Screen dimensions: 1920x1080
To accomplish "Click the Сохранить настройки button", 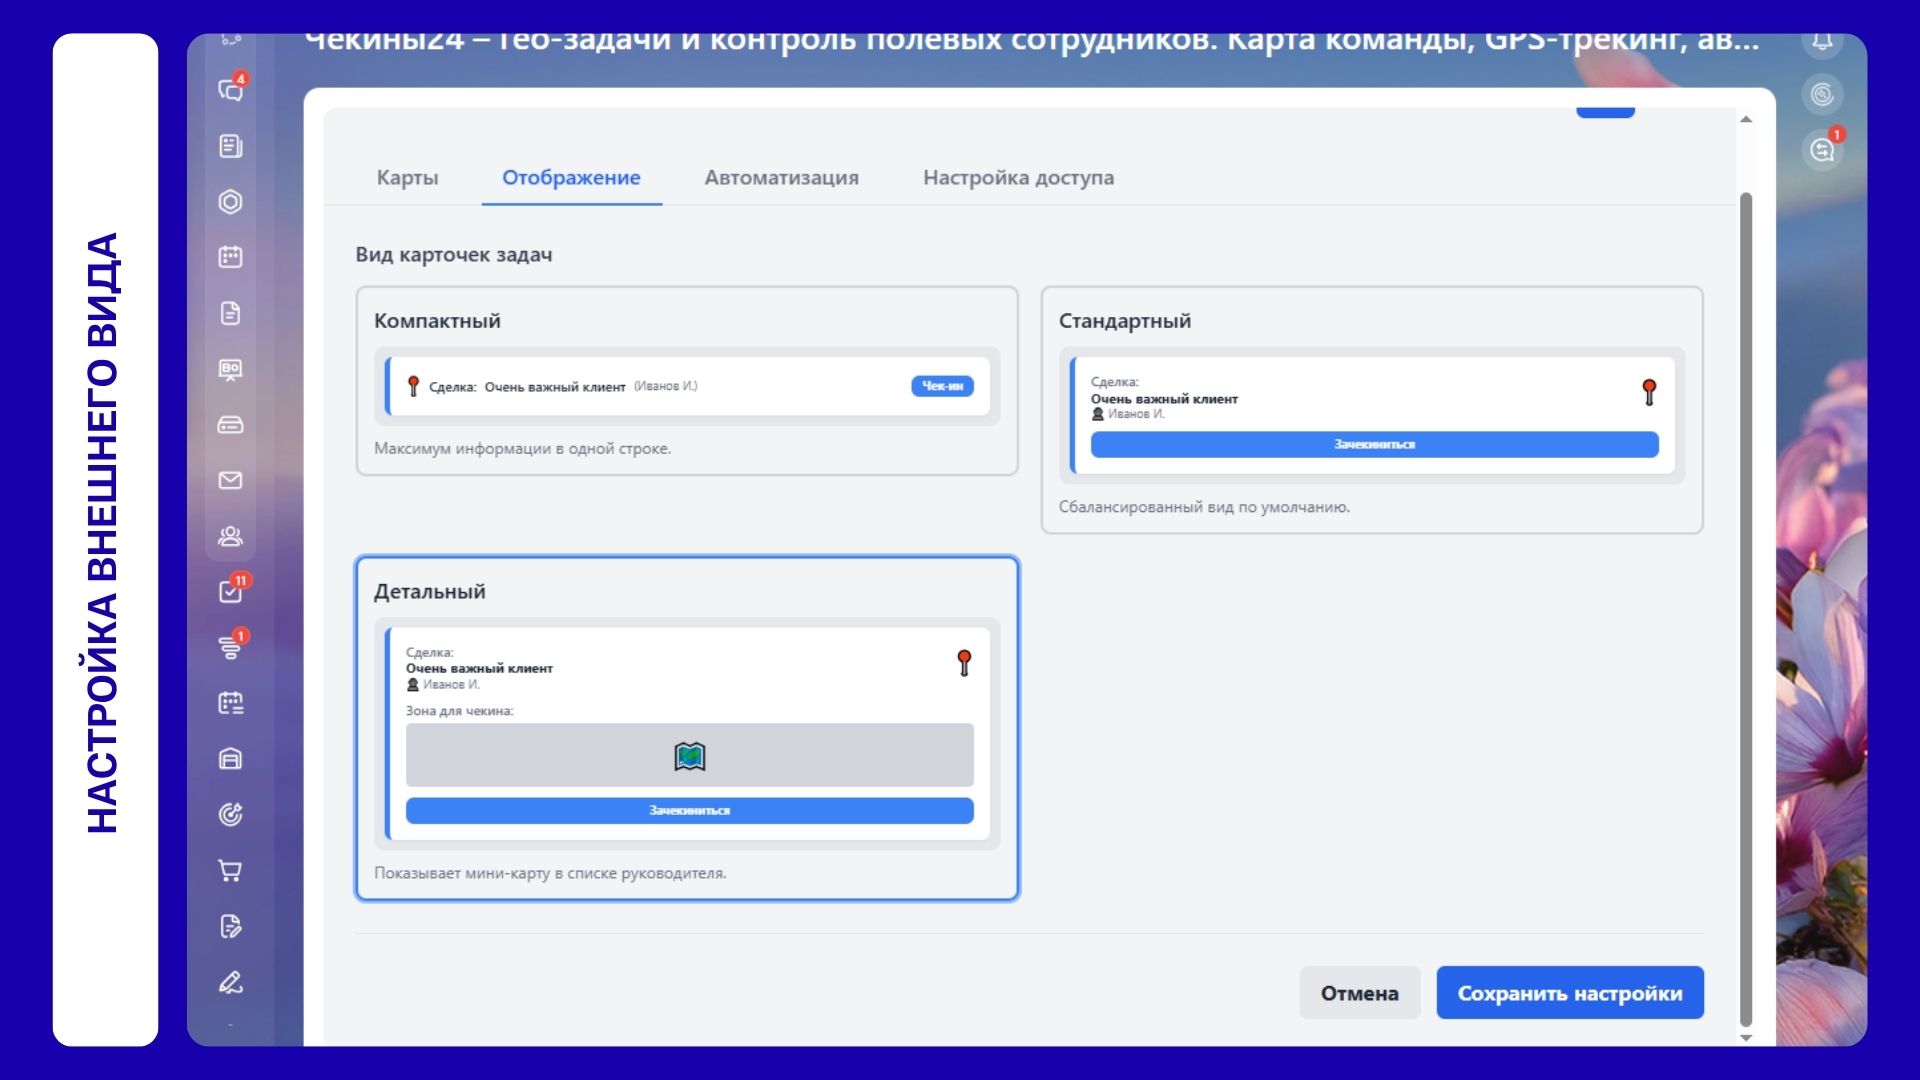I will pos(1569,993).
